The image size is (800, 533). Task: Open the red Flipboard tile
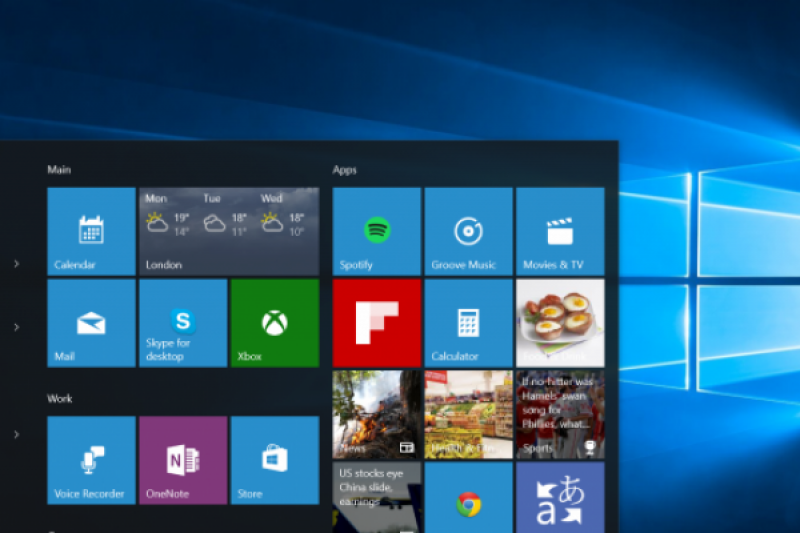coord(376,323)
